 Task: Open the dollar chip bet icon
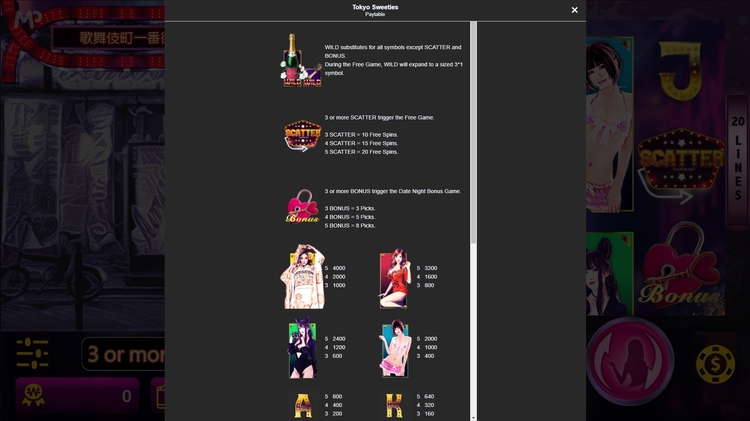click(715, 364)
